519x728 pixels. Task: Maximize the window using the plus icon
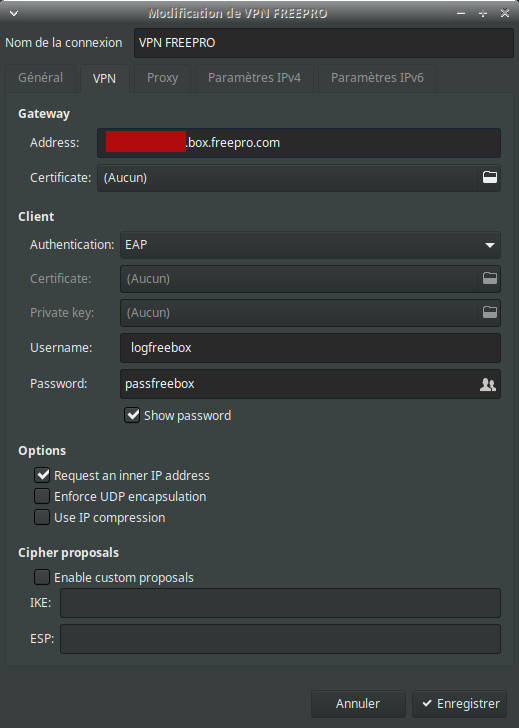(x=483, y=13)
